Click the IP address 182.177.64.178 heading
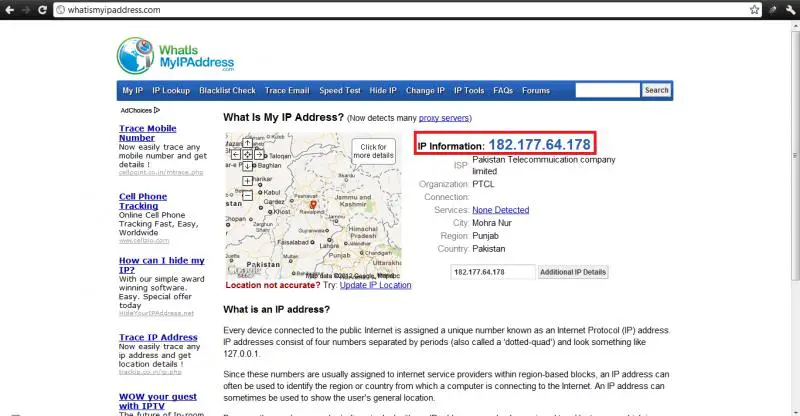Image resolution: width=800 pixels, height=416 pixels. point(539,144)
